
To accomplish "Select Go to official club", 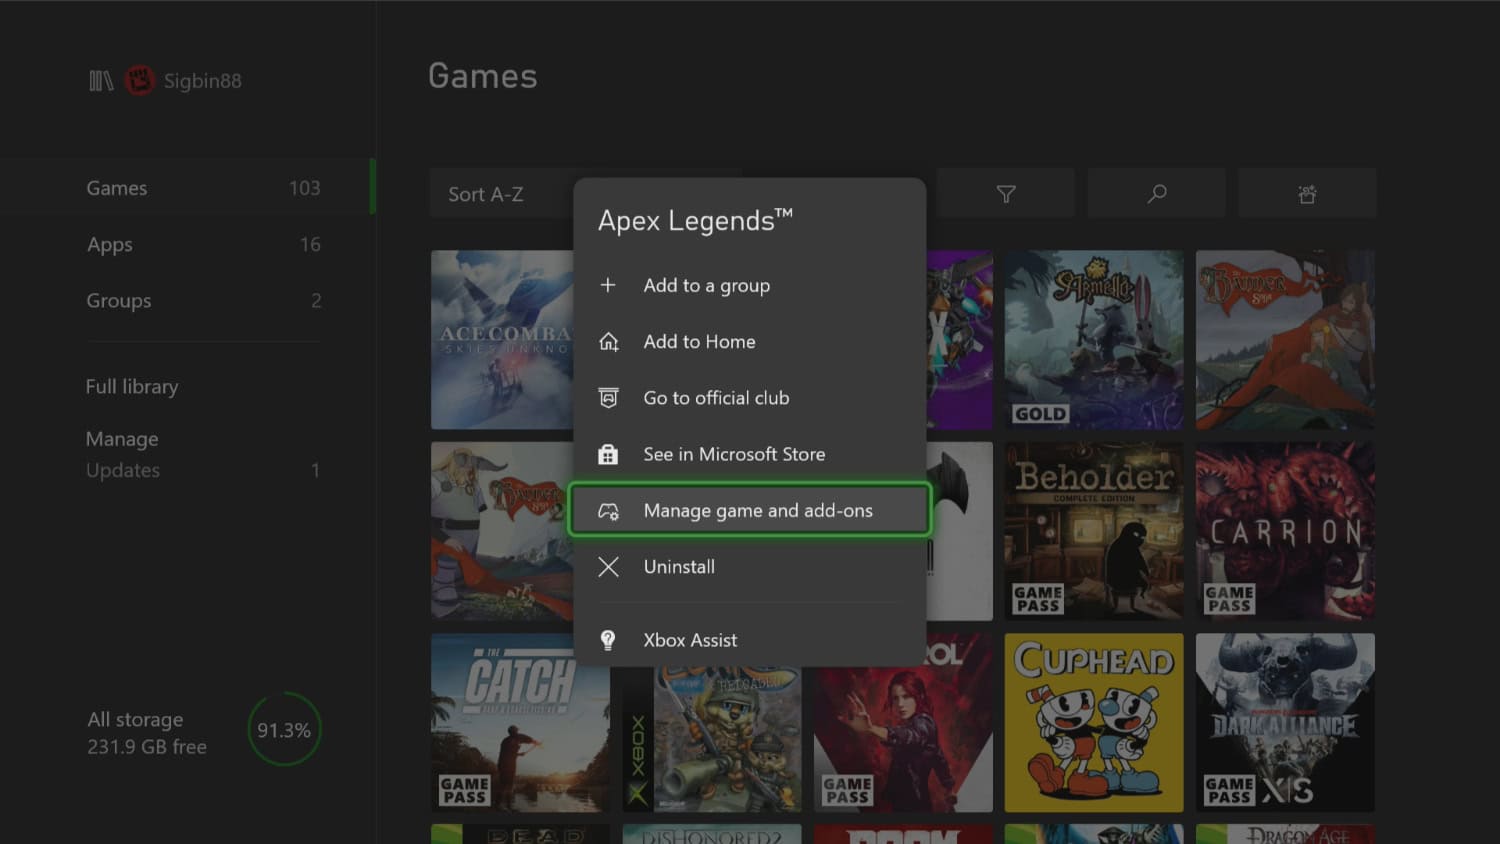I will 750,398.
